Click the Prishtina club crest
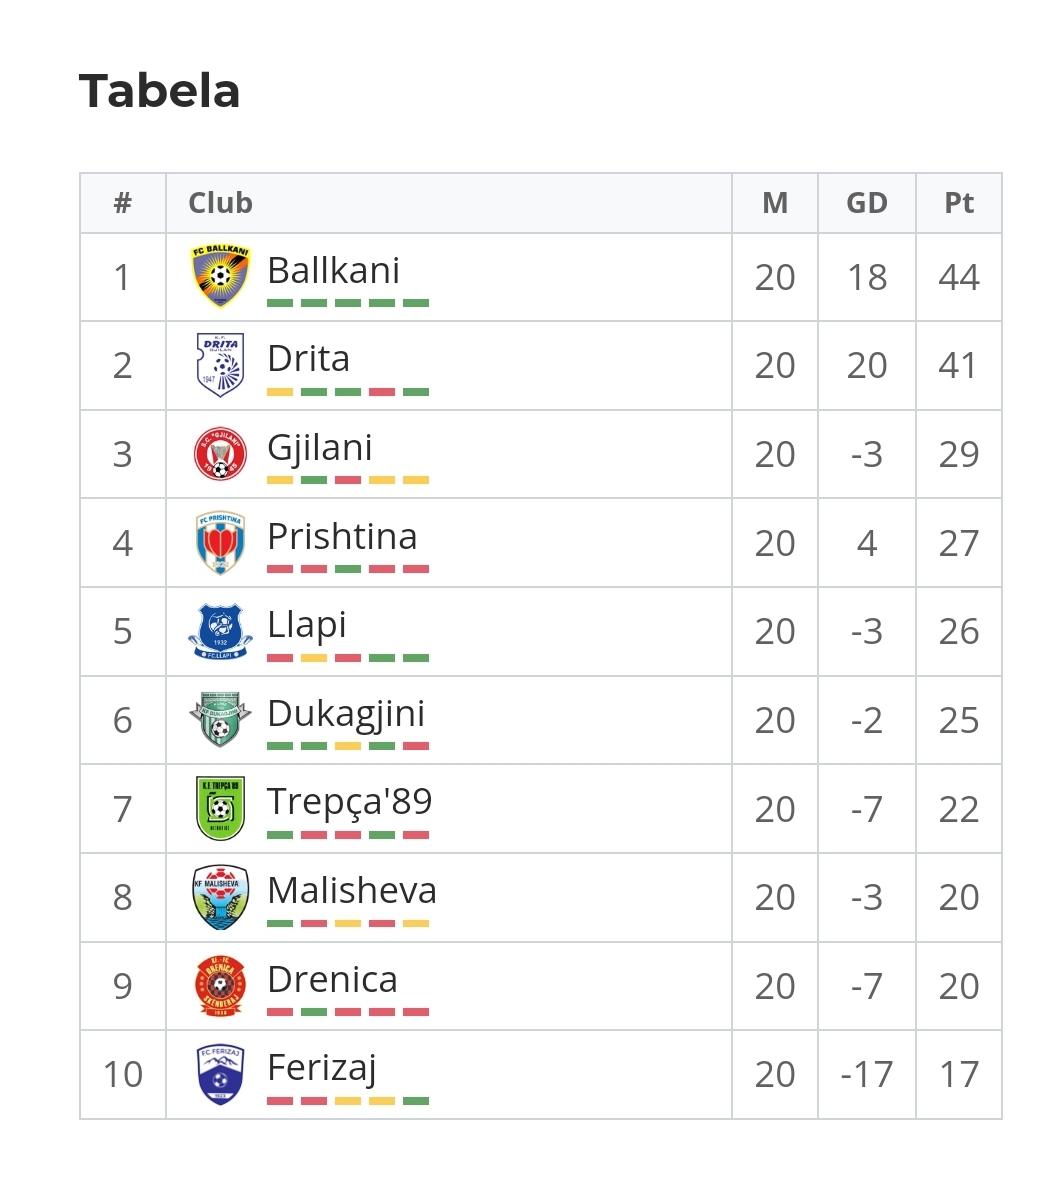1048x1188 pixels. (x=220, y=542)
